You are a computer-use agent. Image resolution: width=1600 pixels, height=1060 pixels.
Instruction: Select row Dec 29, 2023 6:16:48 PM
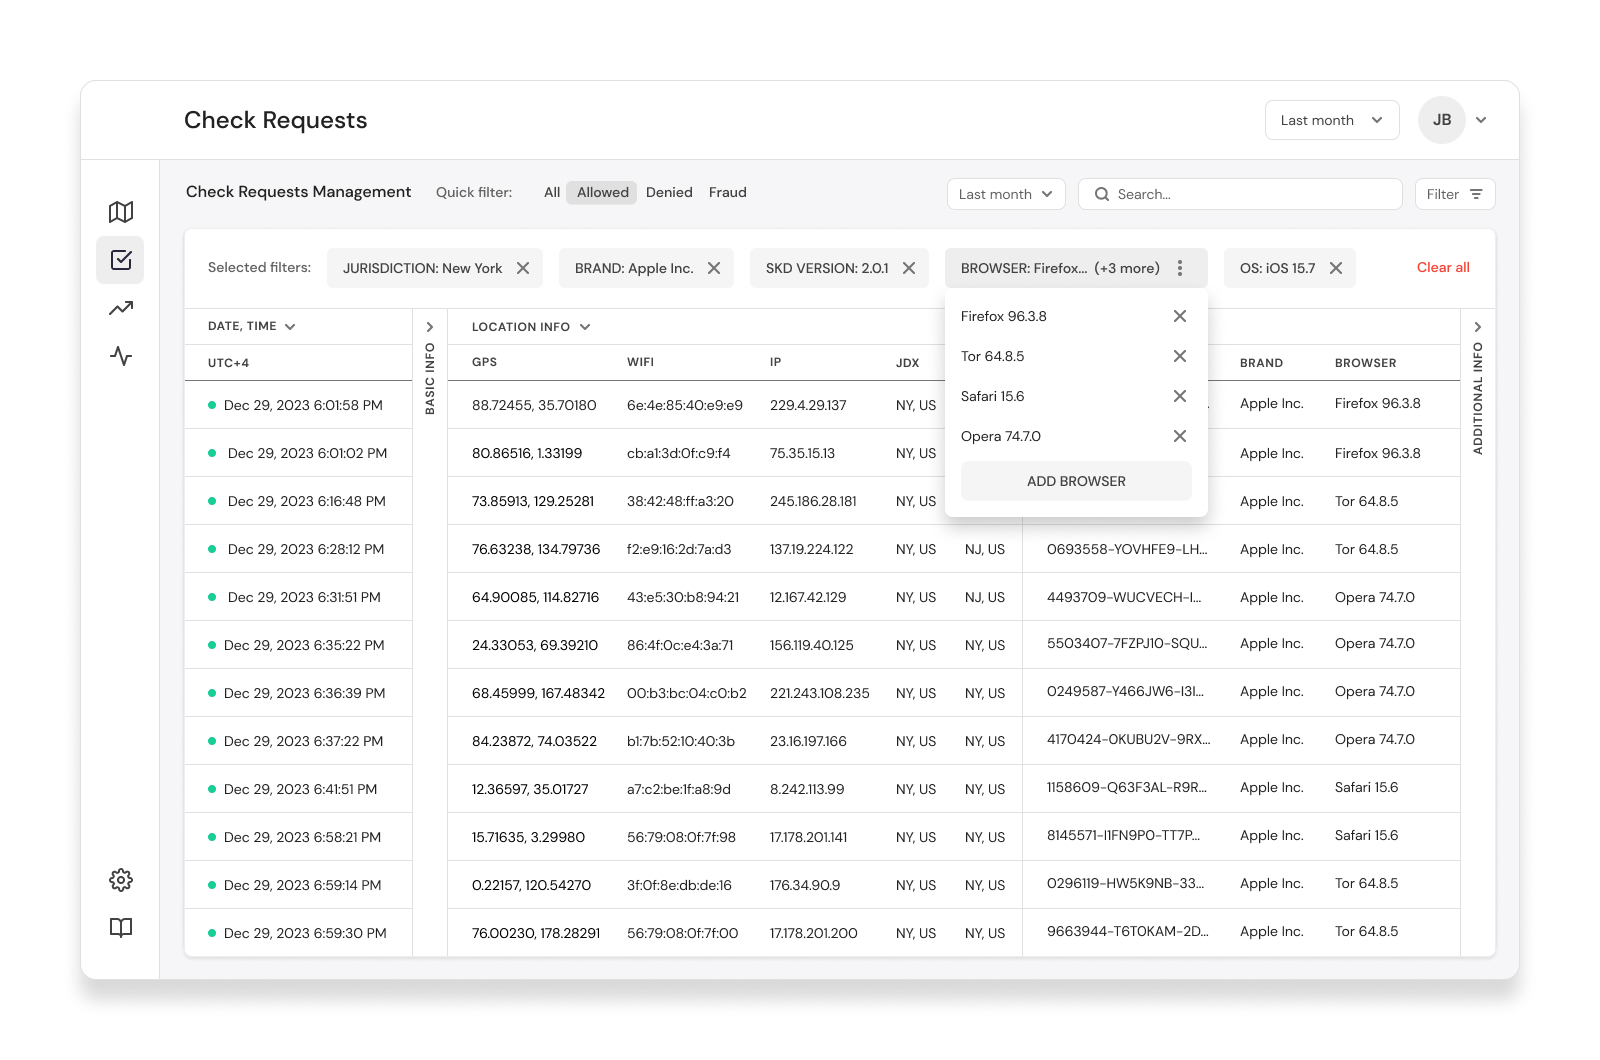click(298, 501)
